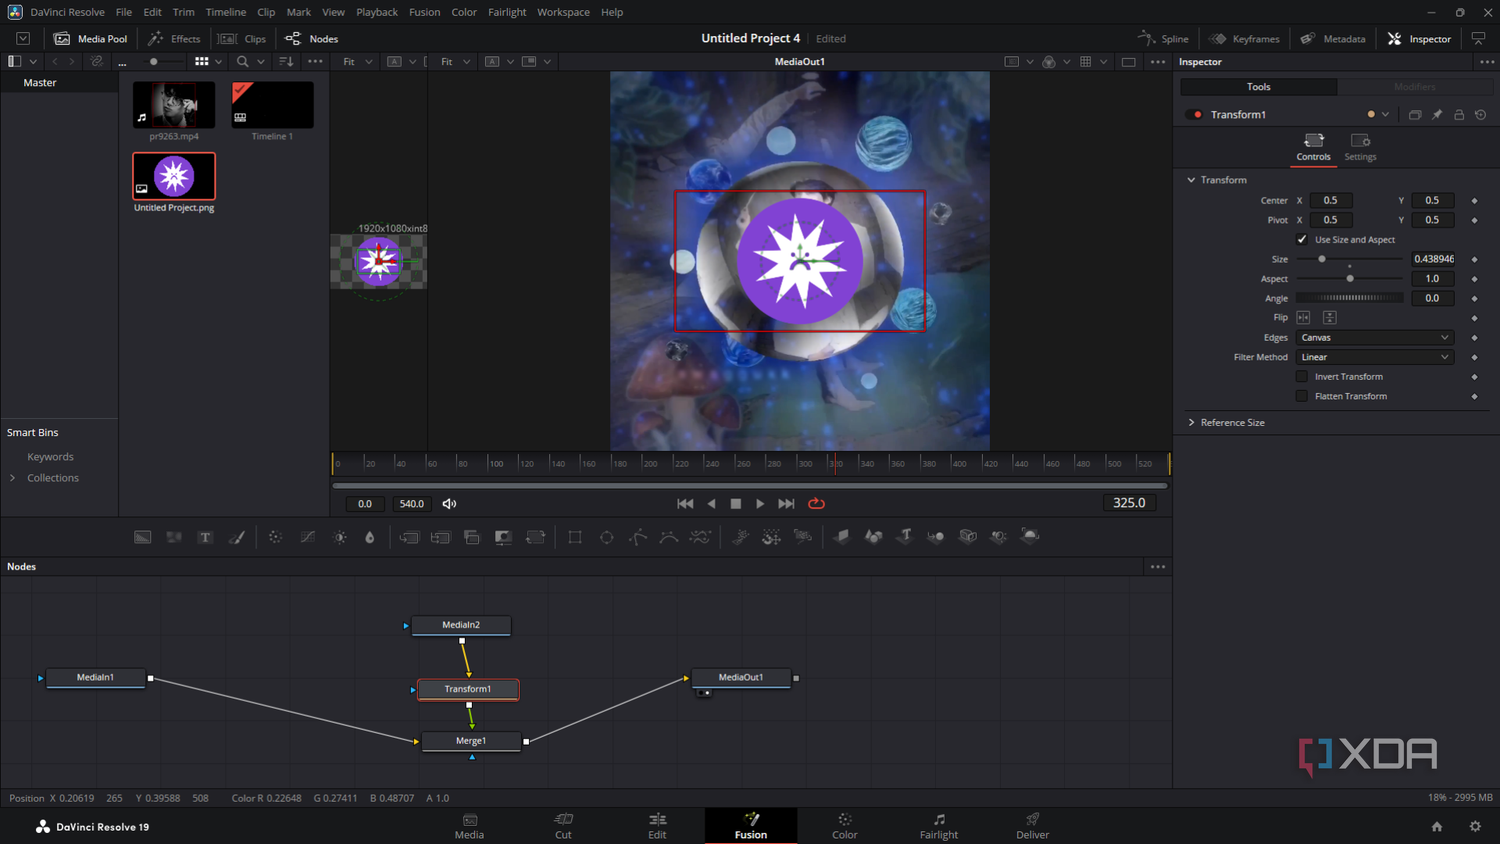This screenshot has width=1500, height=844.
Task: Uncheck Use Size and Aspect
Action: pyautogui.click(x=1302, y=240)
